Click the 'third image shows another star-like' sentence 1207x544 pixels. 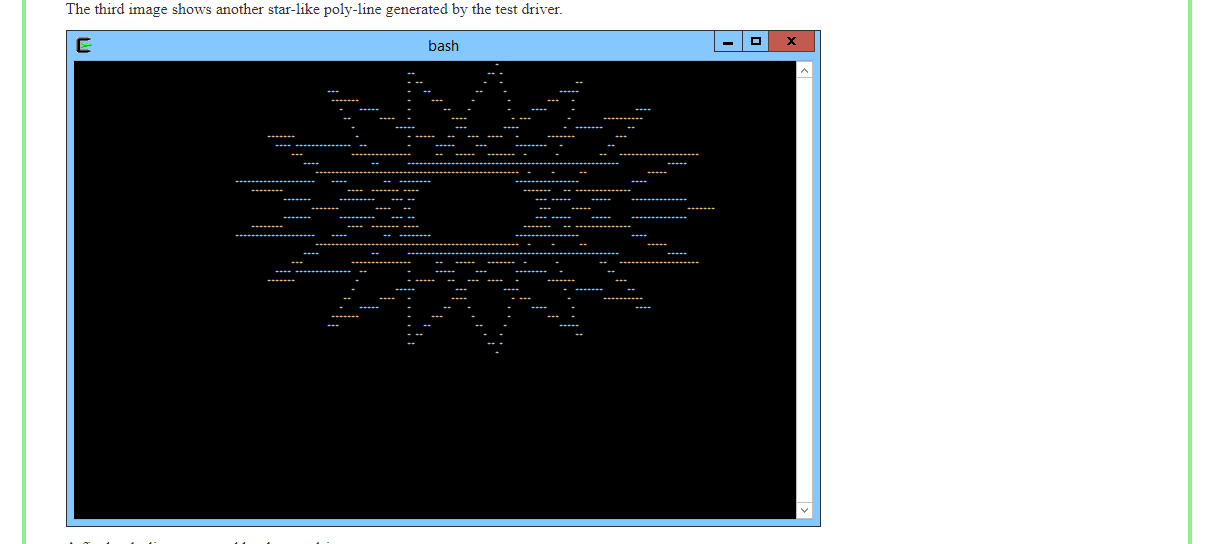[x=314, y=9]
